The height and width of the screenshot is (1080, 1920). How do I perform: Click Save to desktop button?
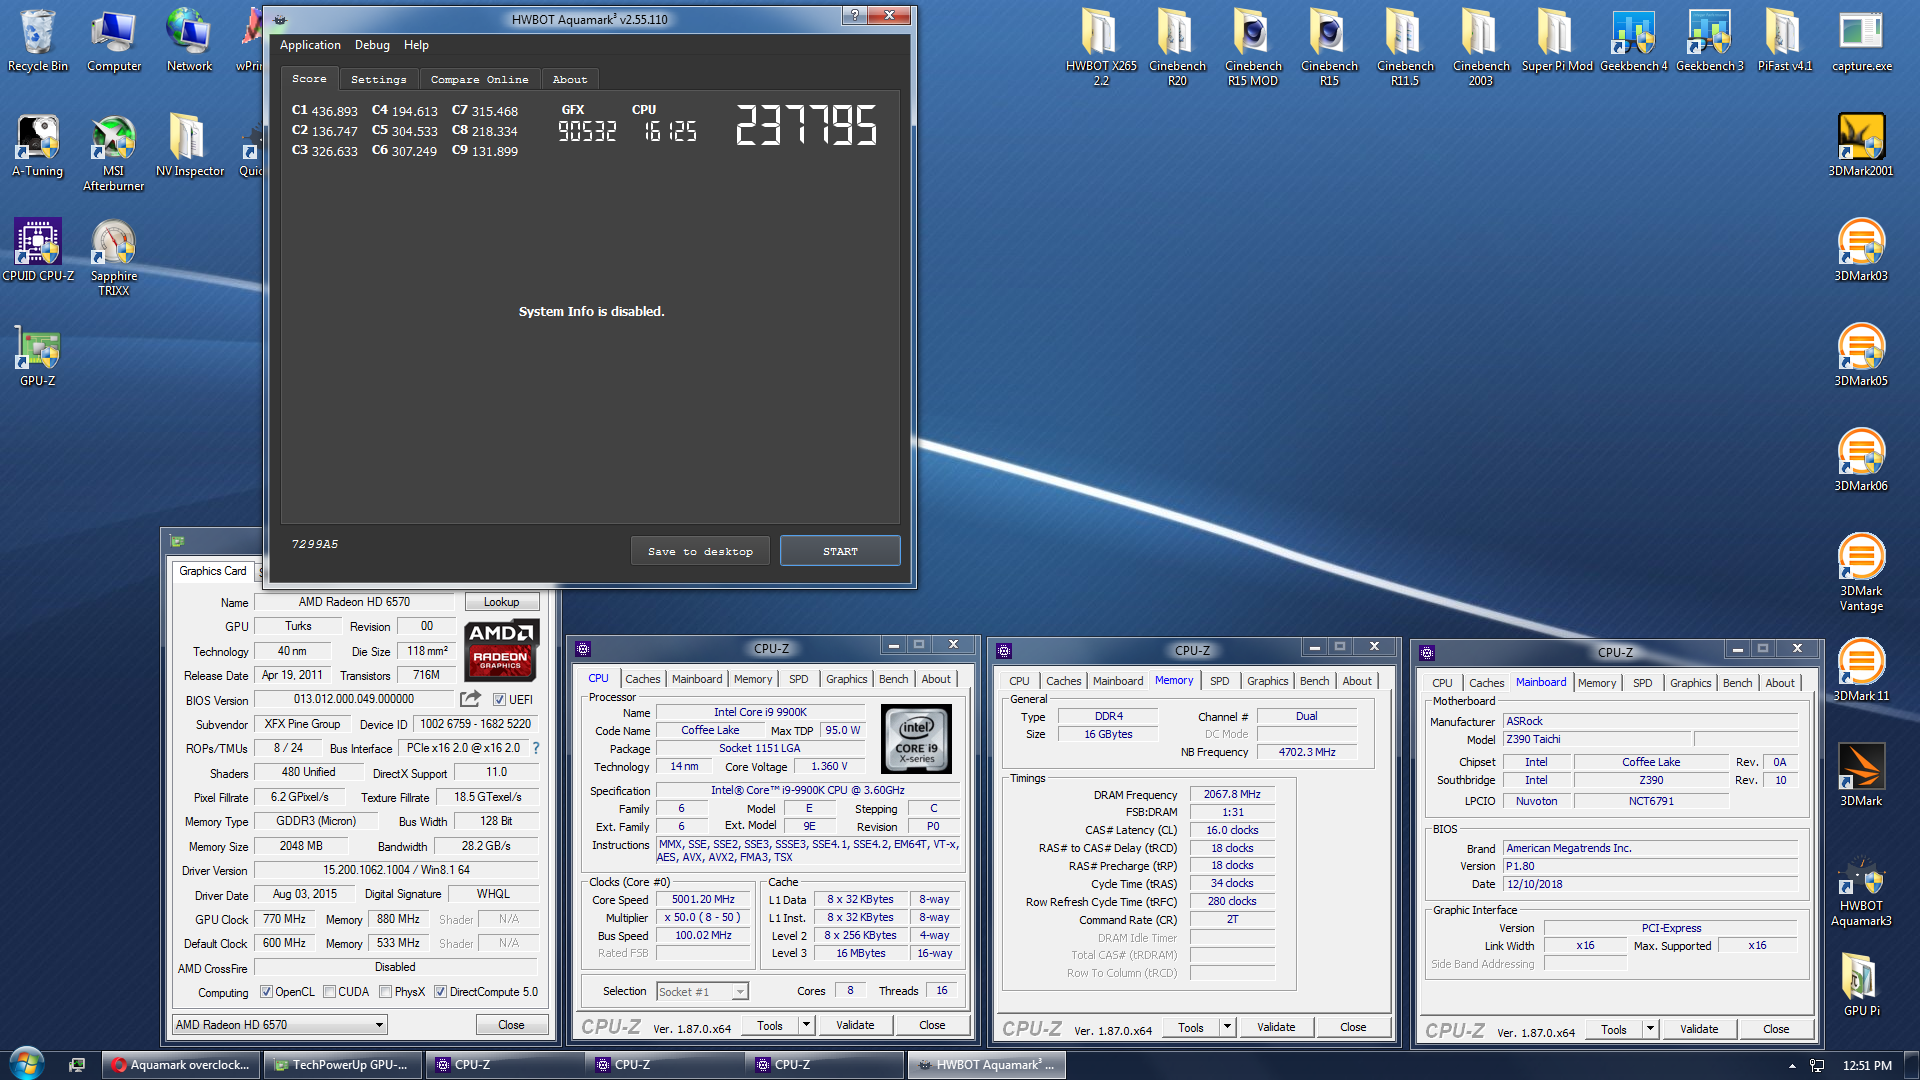point(700,551)
